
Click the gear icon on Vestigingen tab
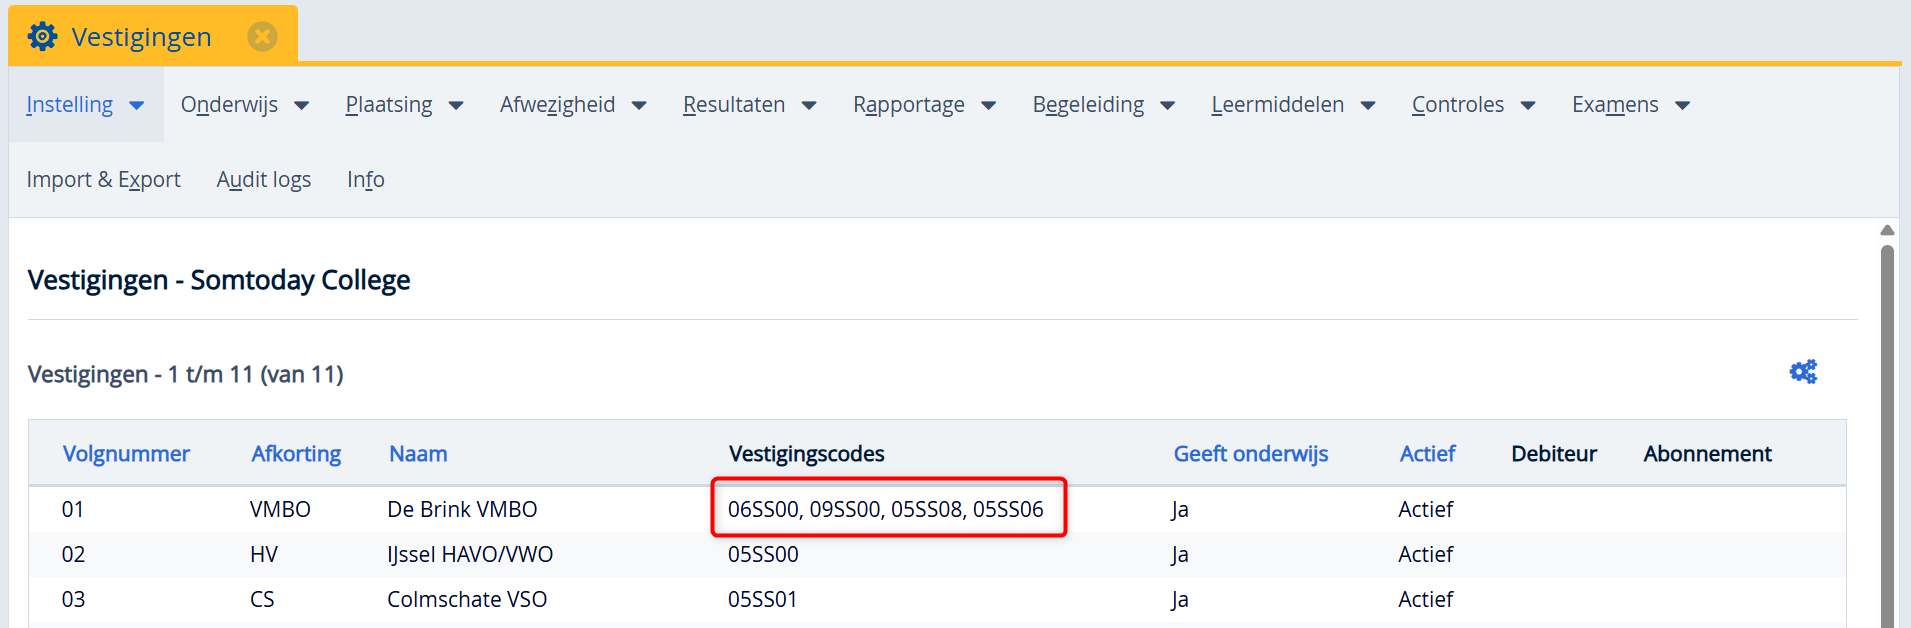pos(42,37)
